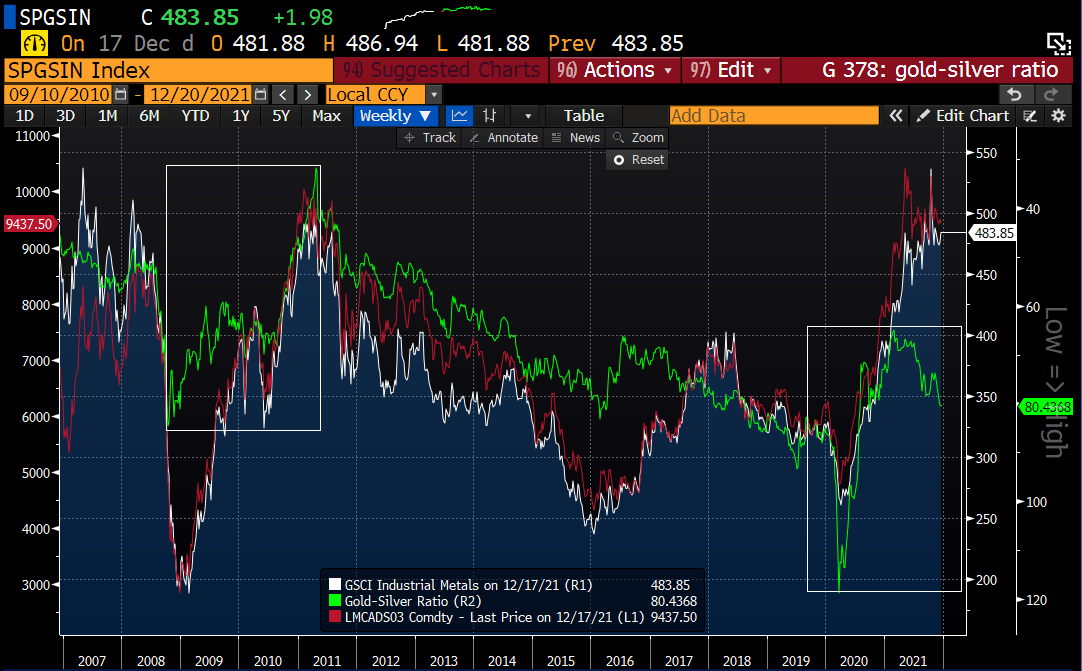Click the G 378: gold-silver ratio title
Screen dimensions: 1082x671
point(940,70)
